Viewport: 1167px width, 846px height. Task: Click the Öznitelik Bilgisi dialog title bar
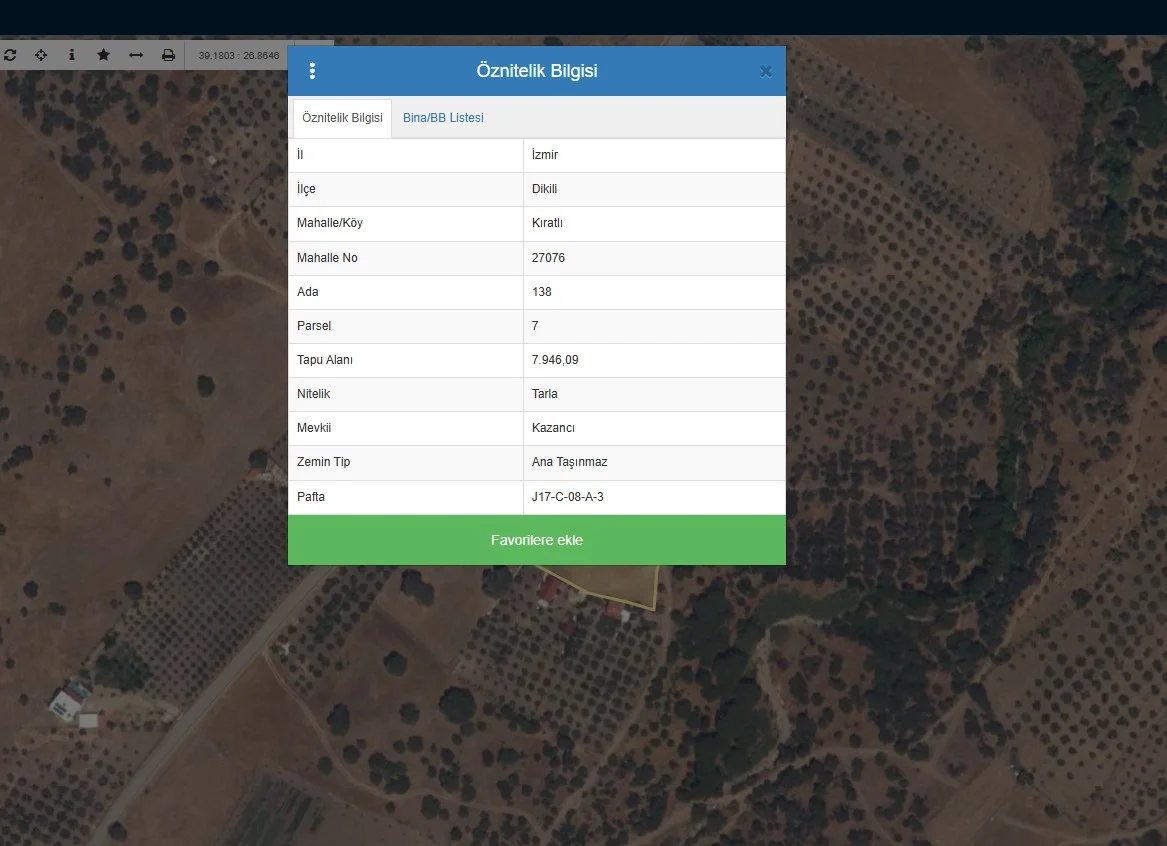coord(537,71)
